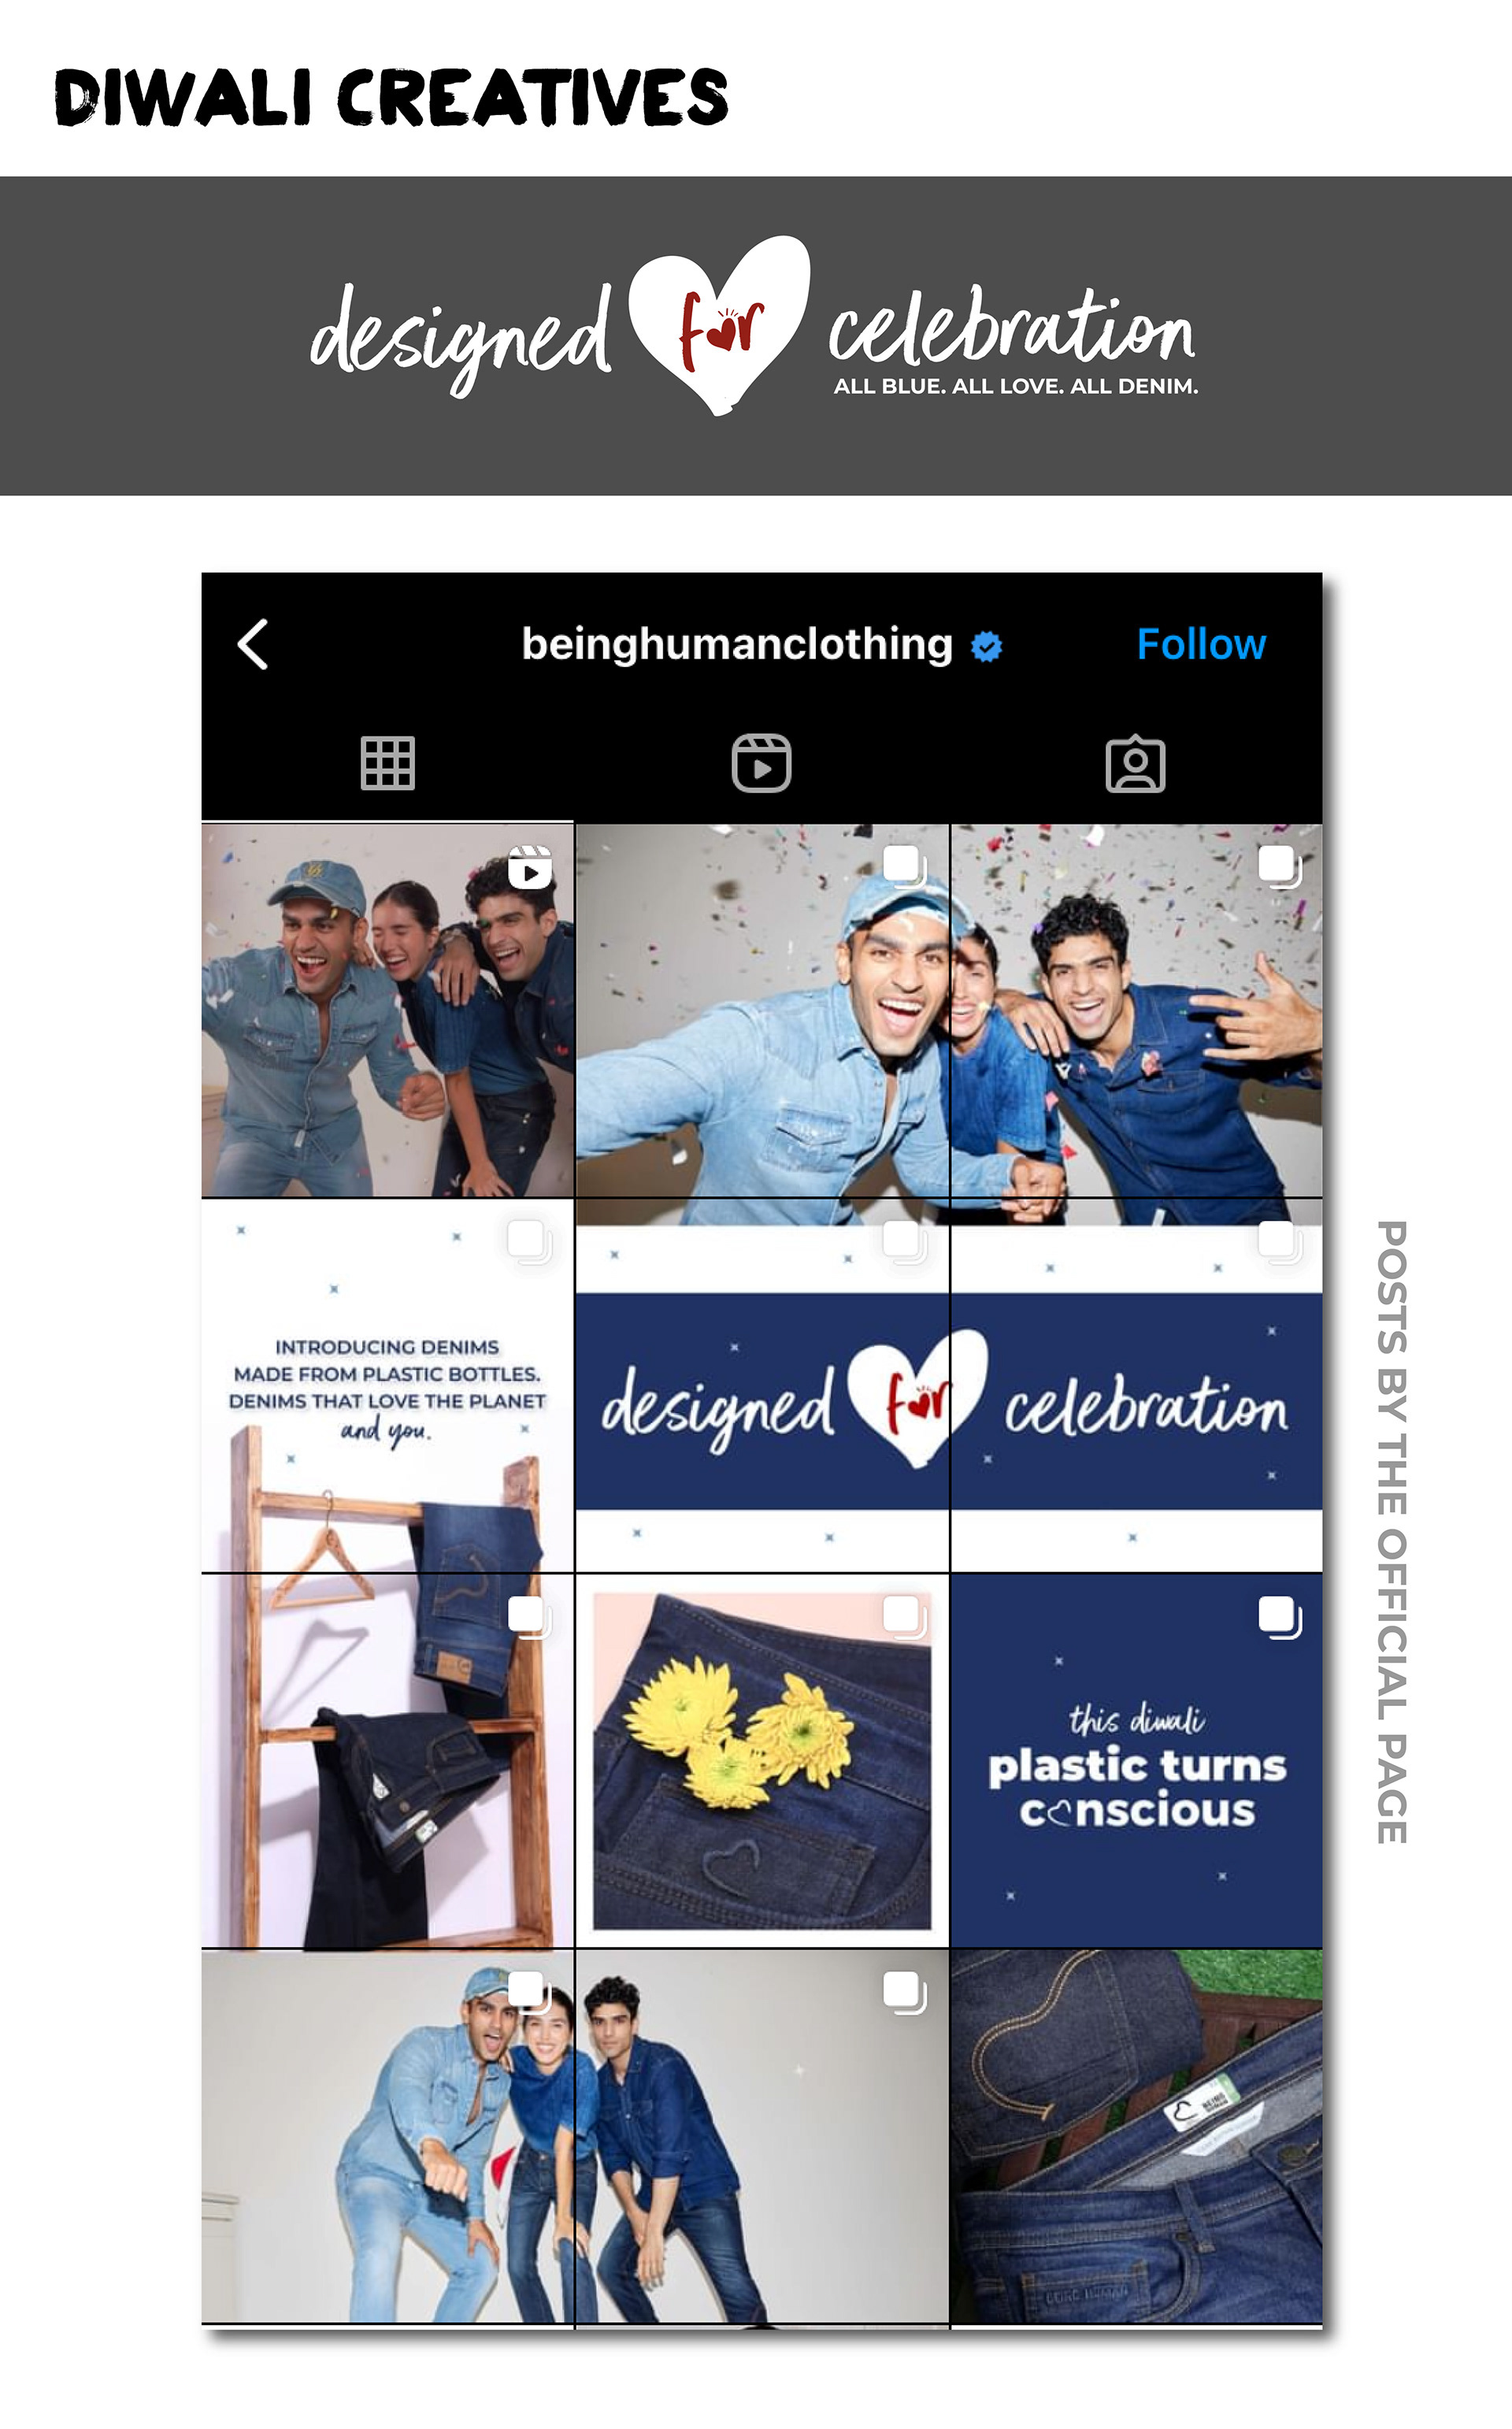Tap carousel icon on 'plastic turns conscious' post
The width and height of the screenshot is (1512, 2429).
coord(1280,1617)
